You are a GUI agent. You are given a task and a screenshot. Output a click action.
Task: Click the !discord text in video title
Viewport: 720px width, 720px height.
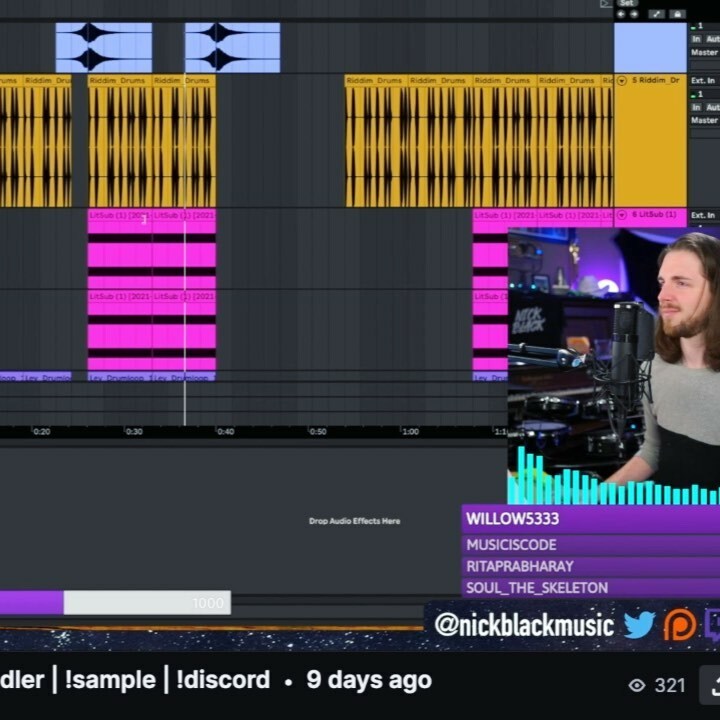(x=223, y=680)
